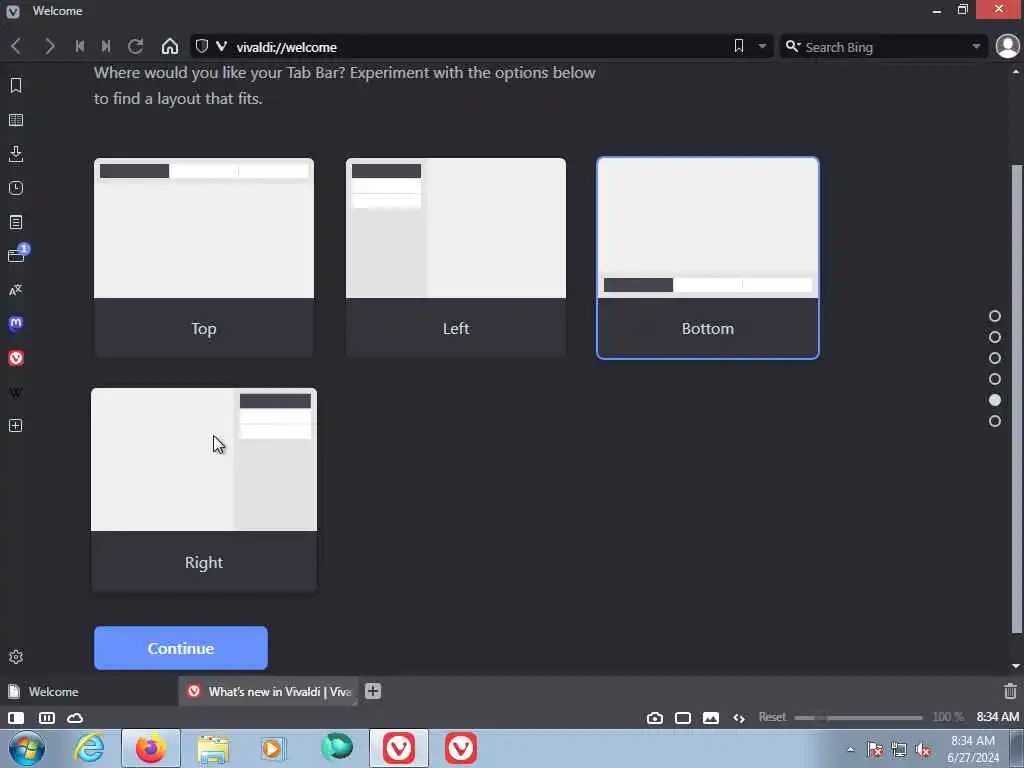Focus the Search Bing field
Image resolution: width=1024 pixels, height=768 pixels.
point(885,47)
